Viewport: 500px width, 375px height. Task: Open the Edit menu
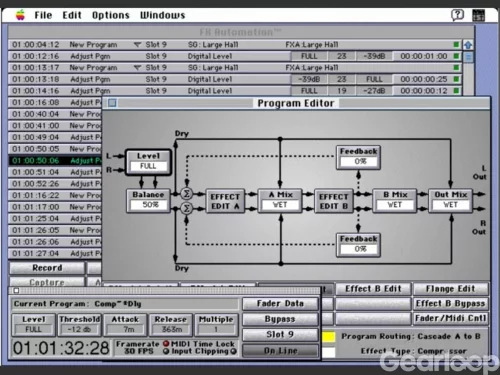point(72,15)
